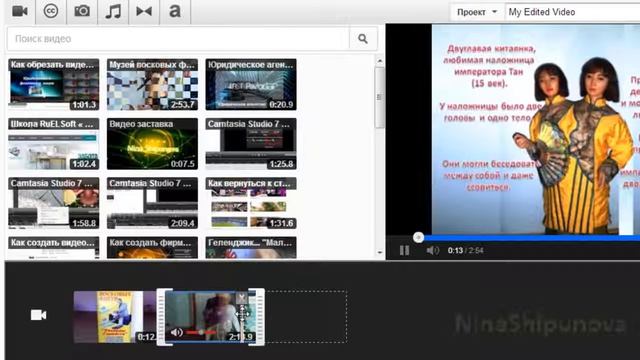Open the Creative Commons videos tab
This screenshot has height=360, width=640.
click(51, 11)
